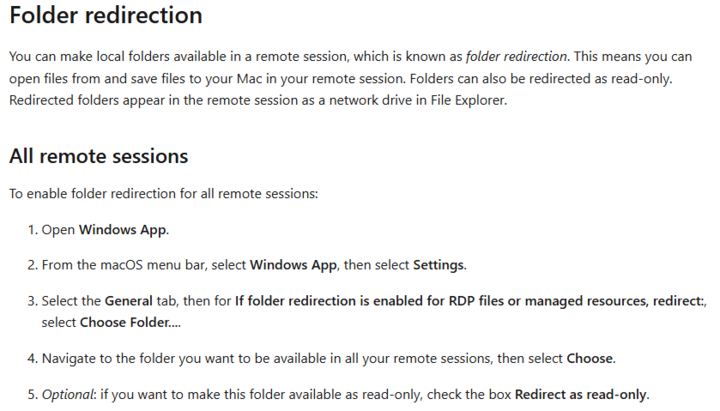Click the 'All remote sessions' subheading
The image size is (720, 411).
(x=99, y=156)
